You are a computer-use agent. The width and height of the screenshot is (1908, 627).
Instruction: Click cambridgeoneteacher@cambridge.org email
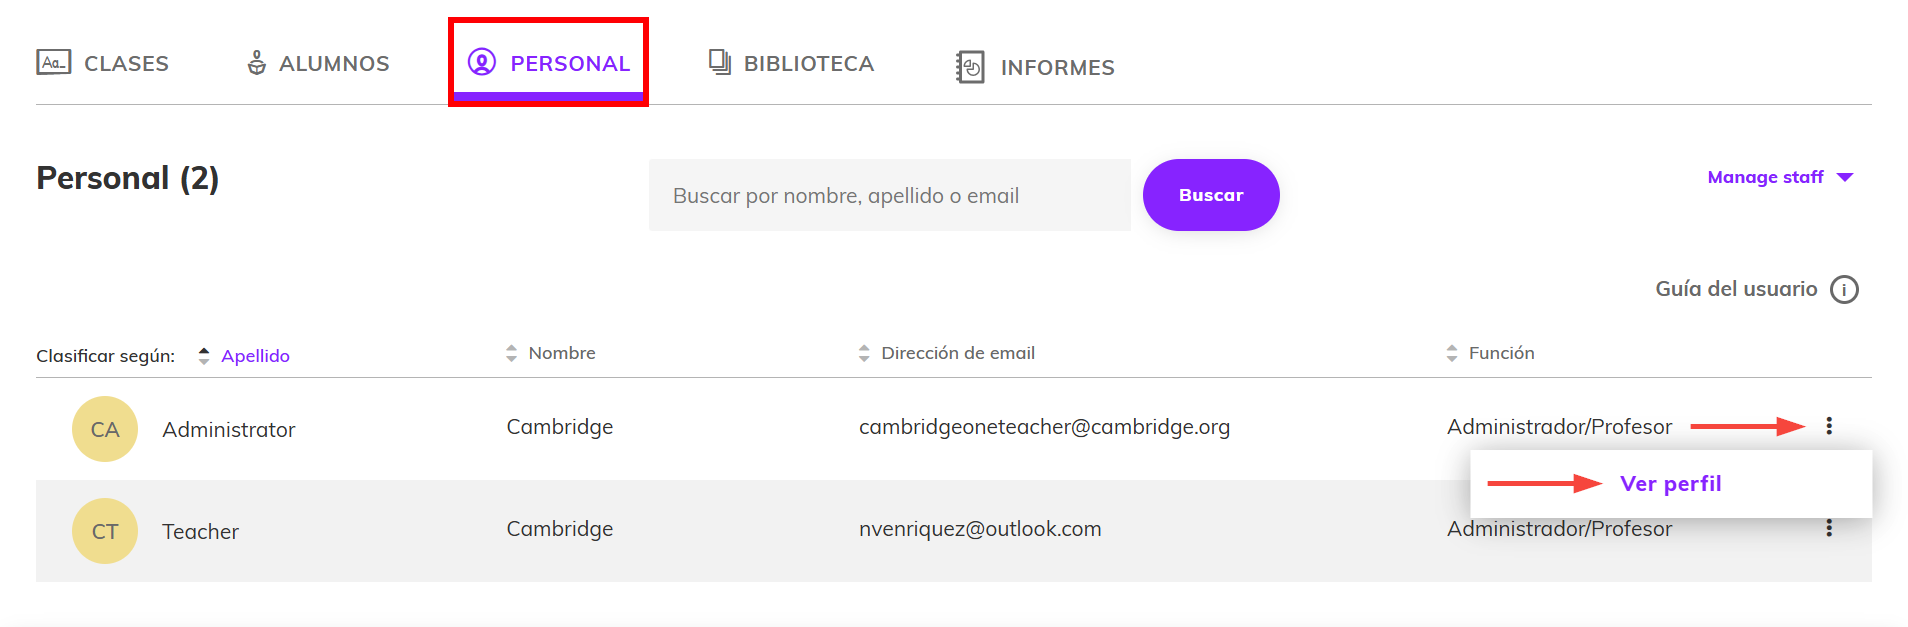click(1044, 427)
